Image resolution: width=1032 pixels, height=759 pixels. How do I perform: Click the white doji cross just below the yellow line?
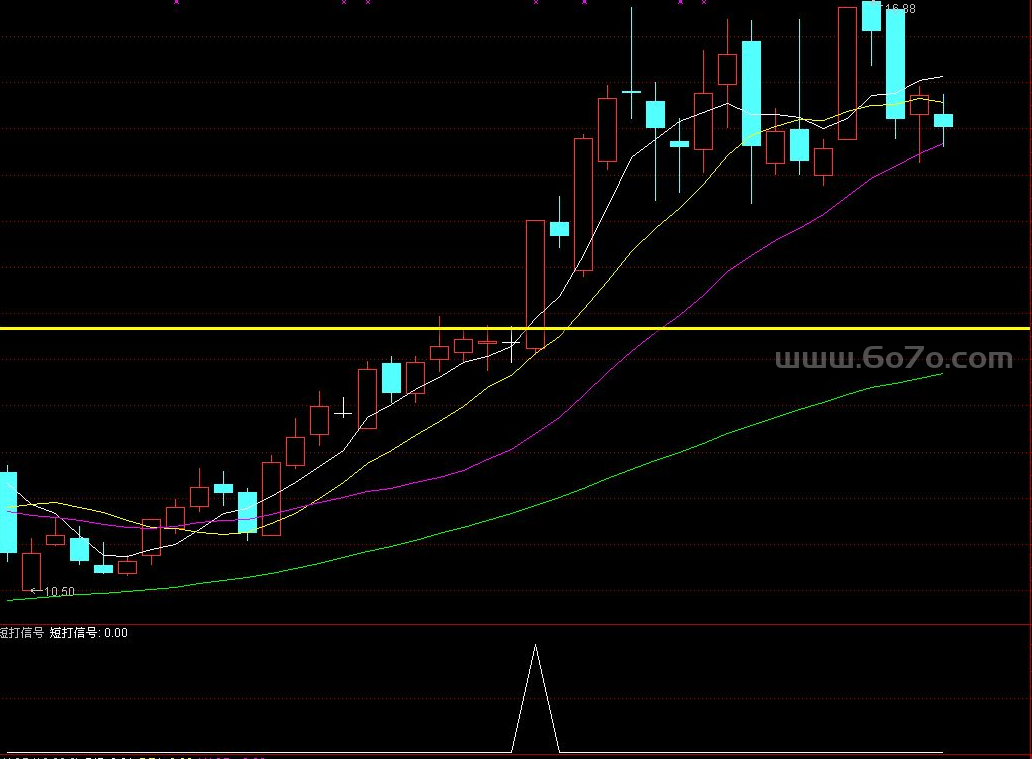511,343
